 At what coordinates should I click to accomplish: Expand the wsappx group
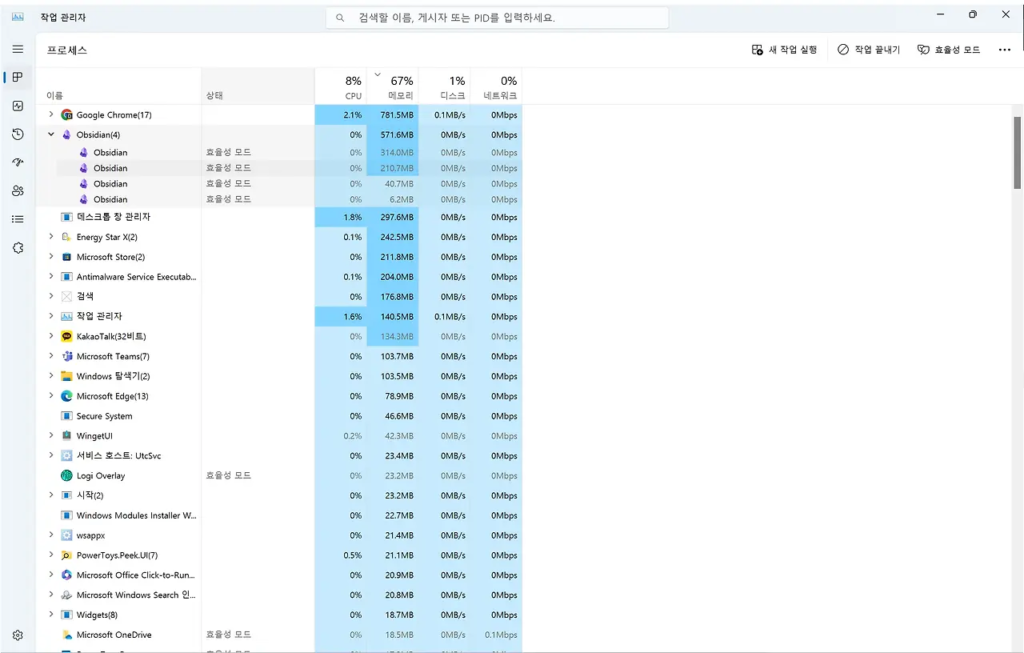coord(51,535)
